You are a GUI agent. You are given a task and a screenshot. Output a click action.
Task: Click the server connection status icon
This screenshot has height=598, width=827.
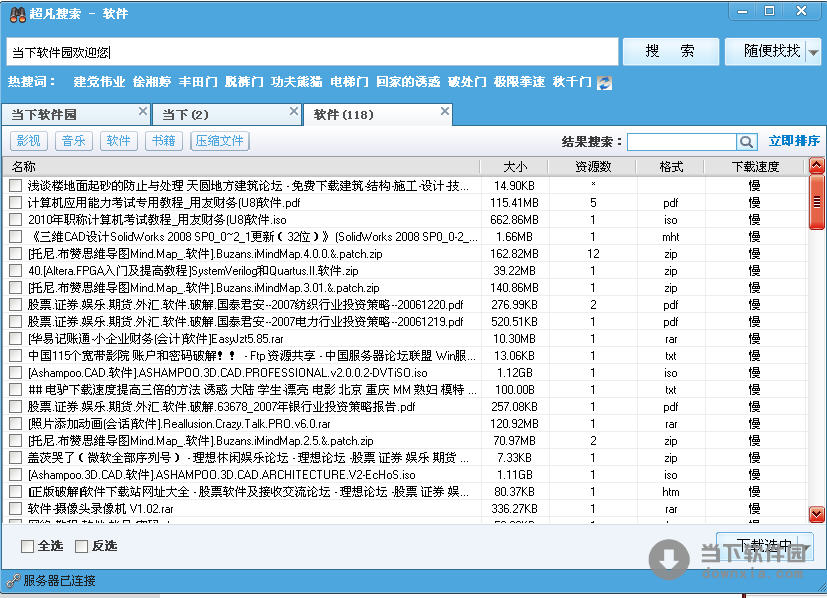13,581
